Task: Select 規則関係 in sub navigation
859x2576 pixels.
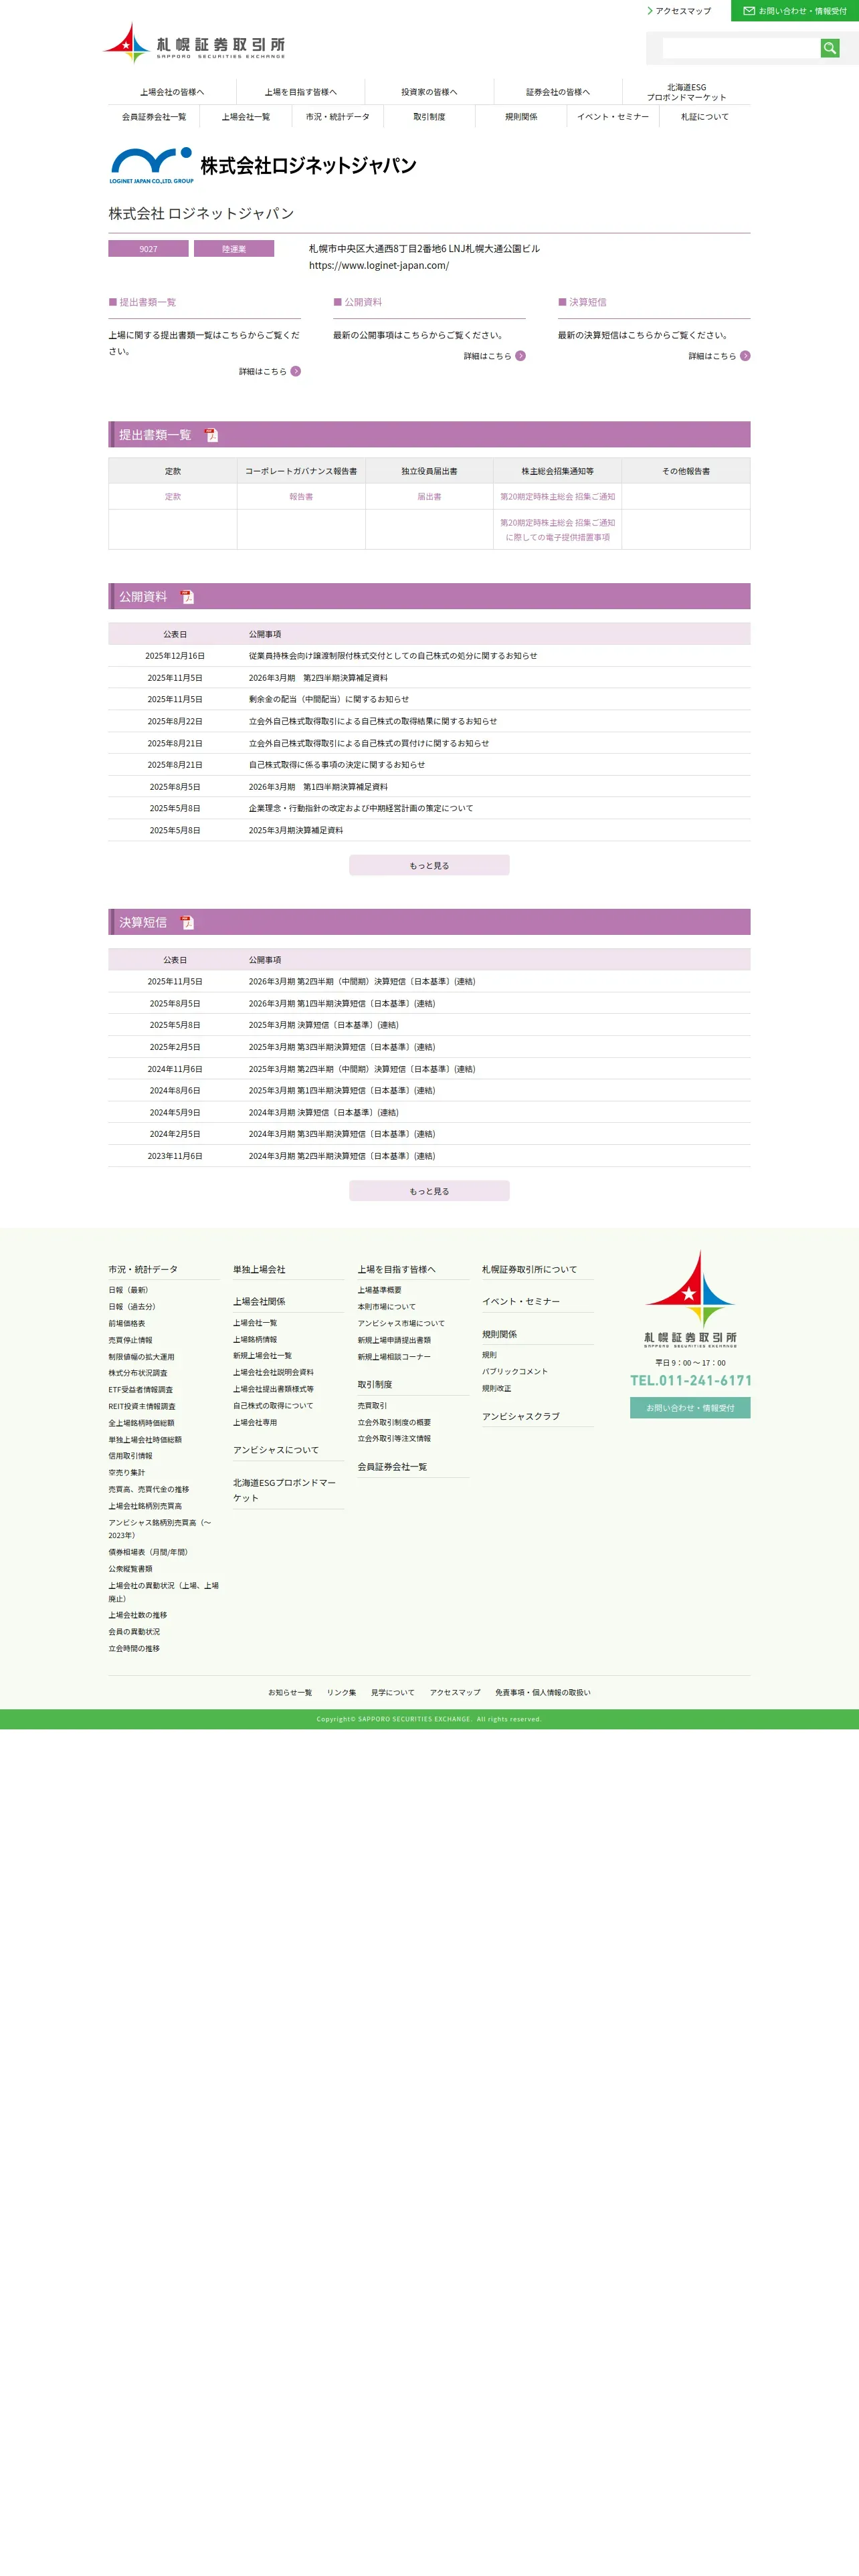Action: [521, 117]
